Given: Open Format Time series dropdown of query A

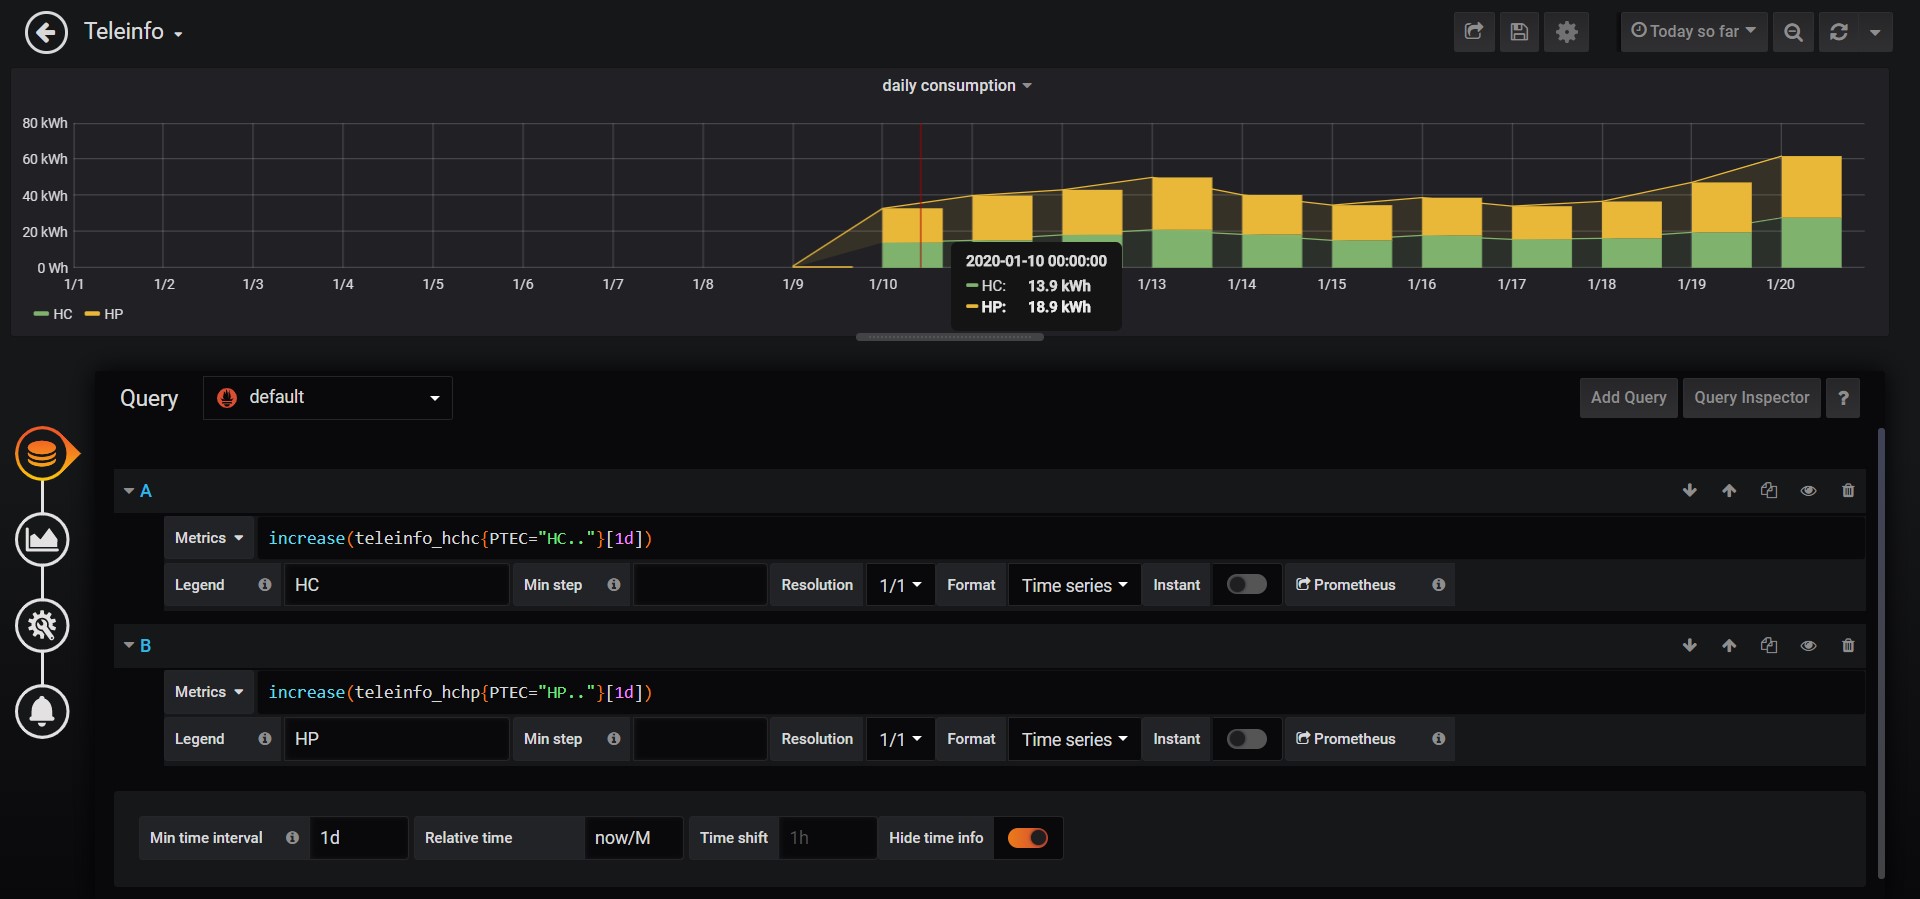Looking at the screenshot, I should tap(1074, 585).
